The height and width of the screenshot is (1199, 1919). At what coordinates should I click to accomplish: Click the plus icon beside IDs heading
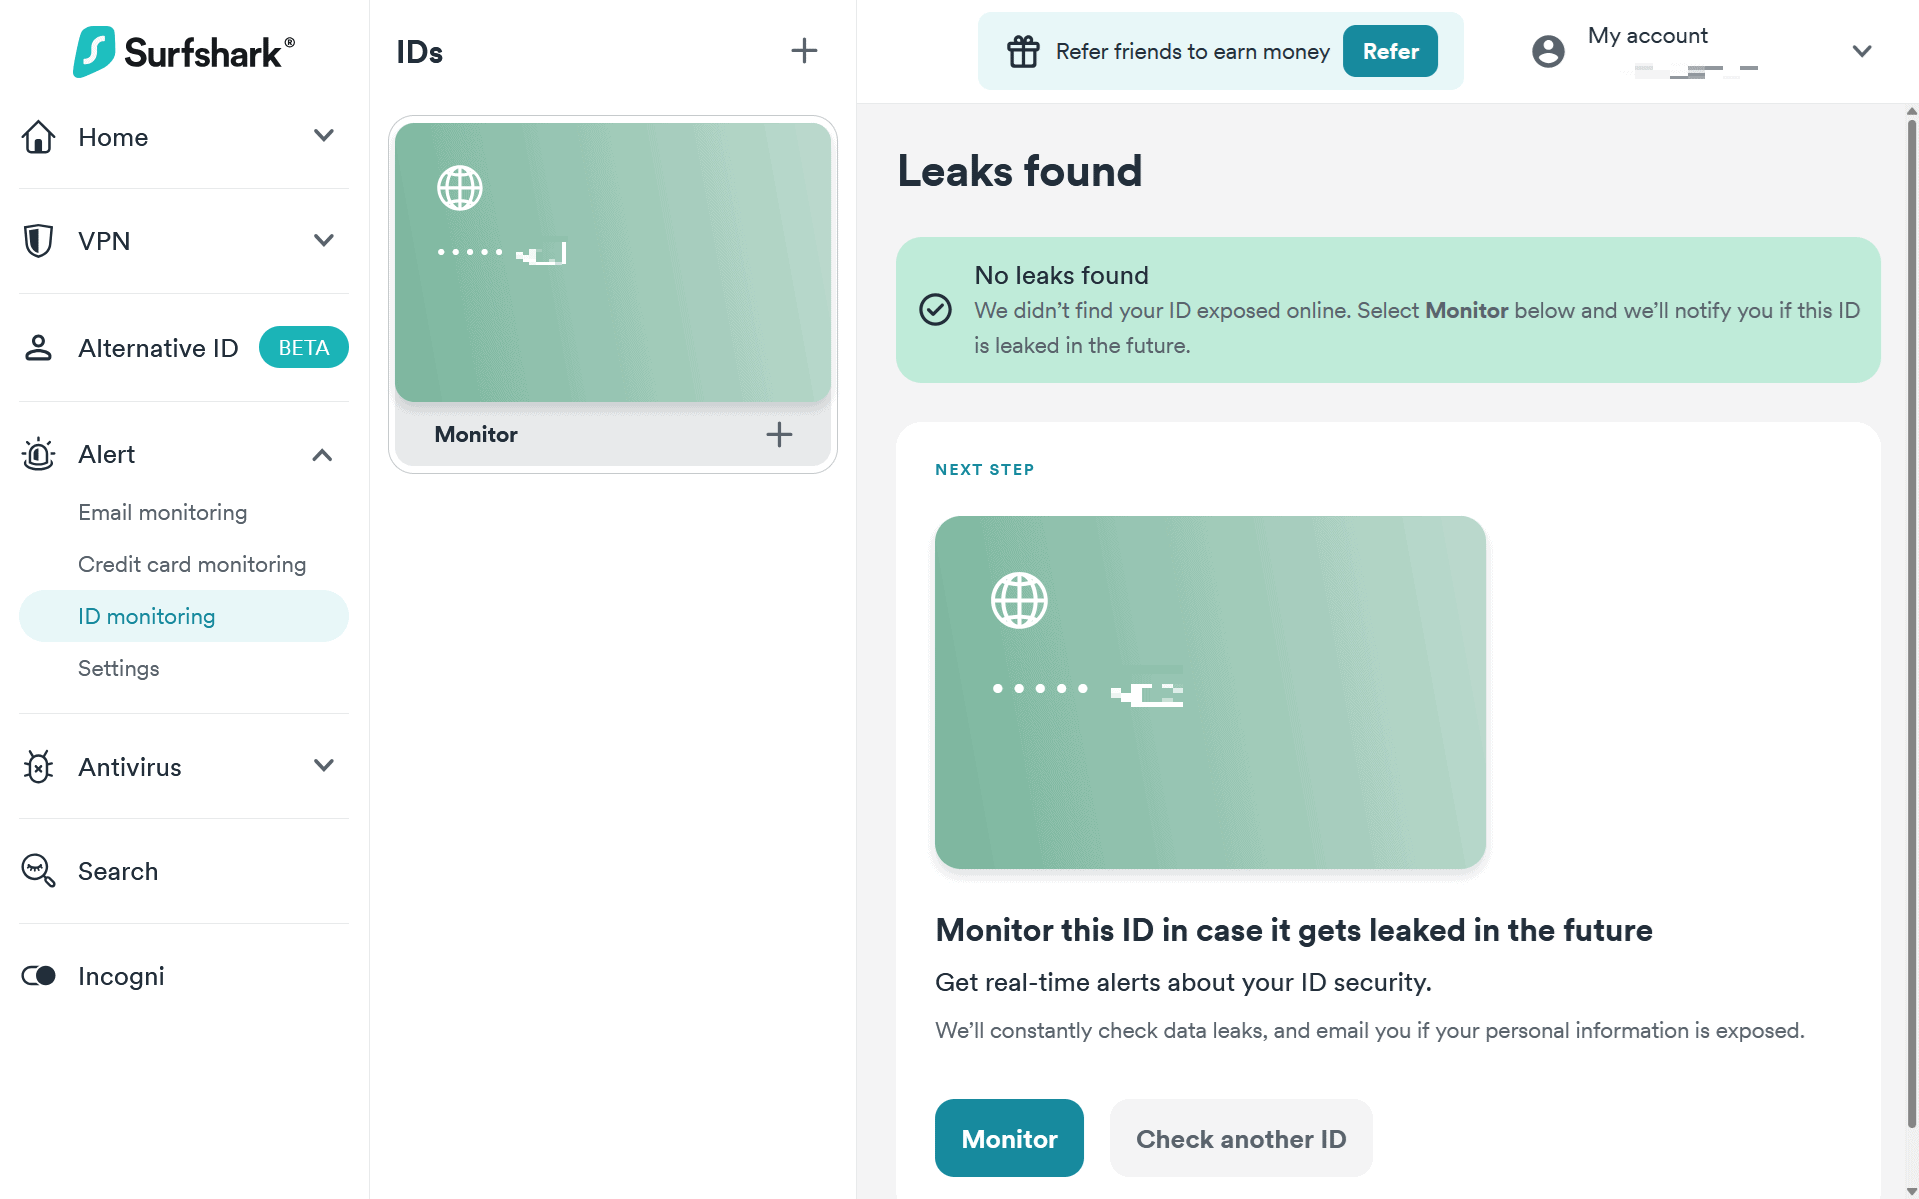pos(804,51)
